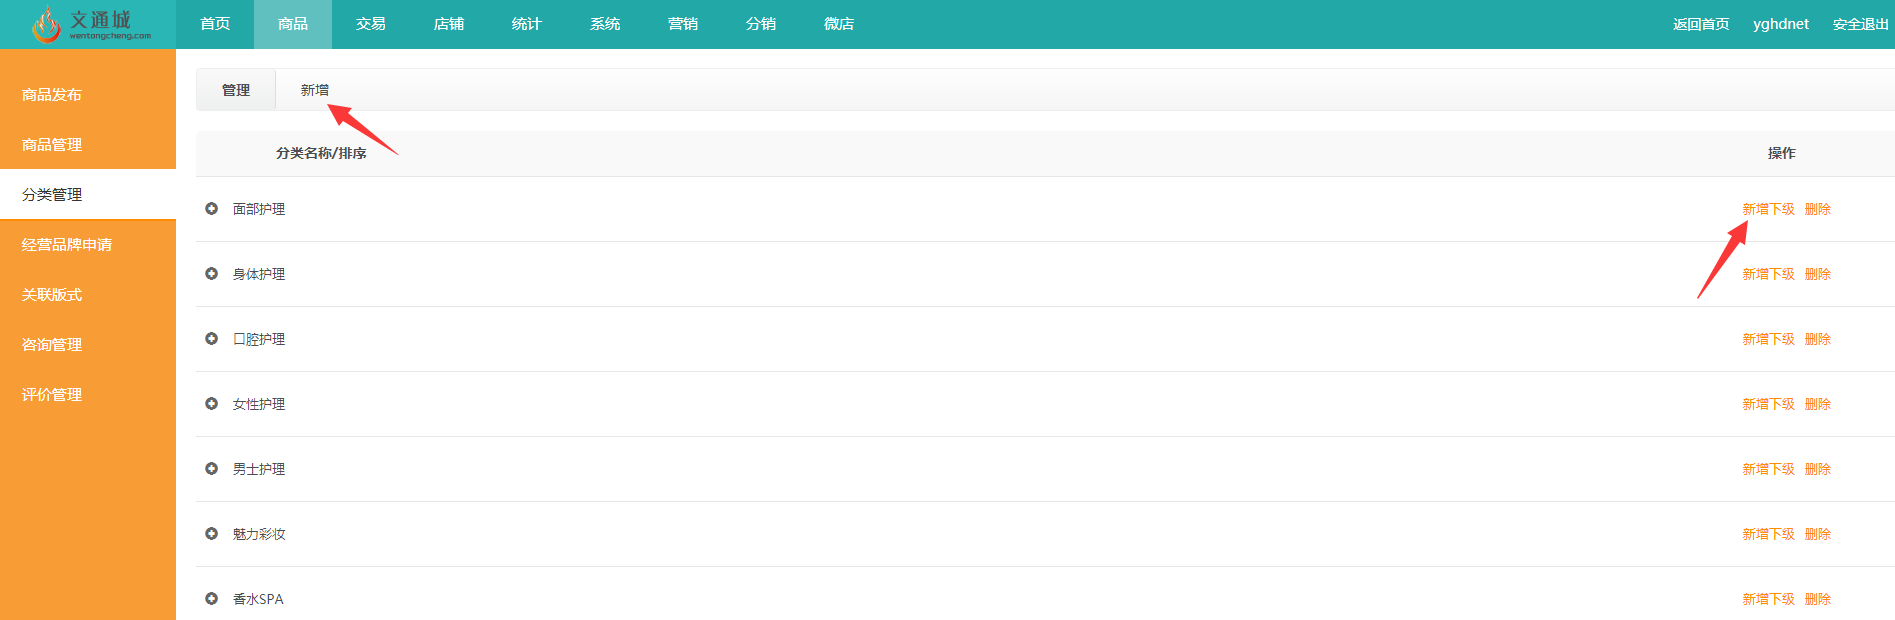
Task: Switch to the 新增 tab
Action: point(315,90)
